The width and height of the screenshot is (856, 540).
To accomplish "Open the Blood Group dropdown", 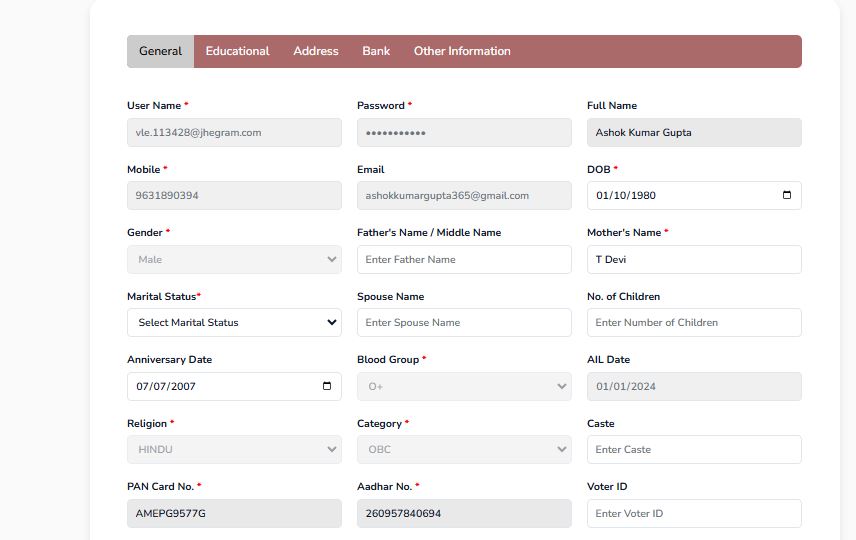I will click(x=464, y=387).
